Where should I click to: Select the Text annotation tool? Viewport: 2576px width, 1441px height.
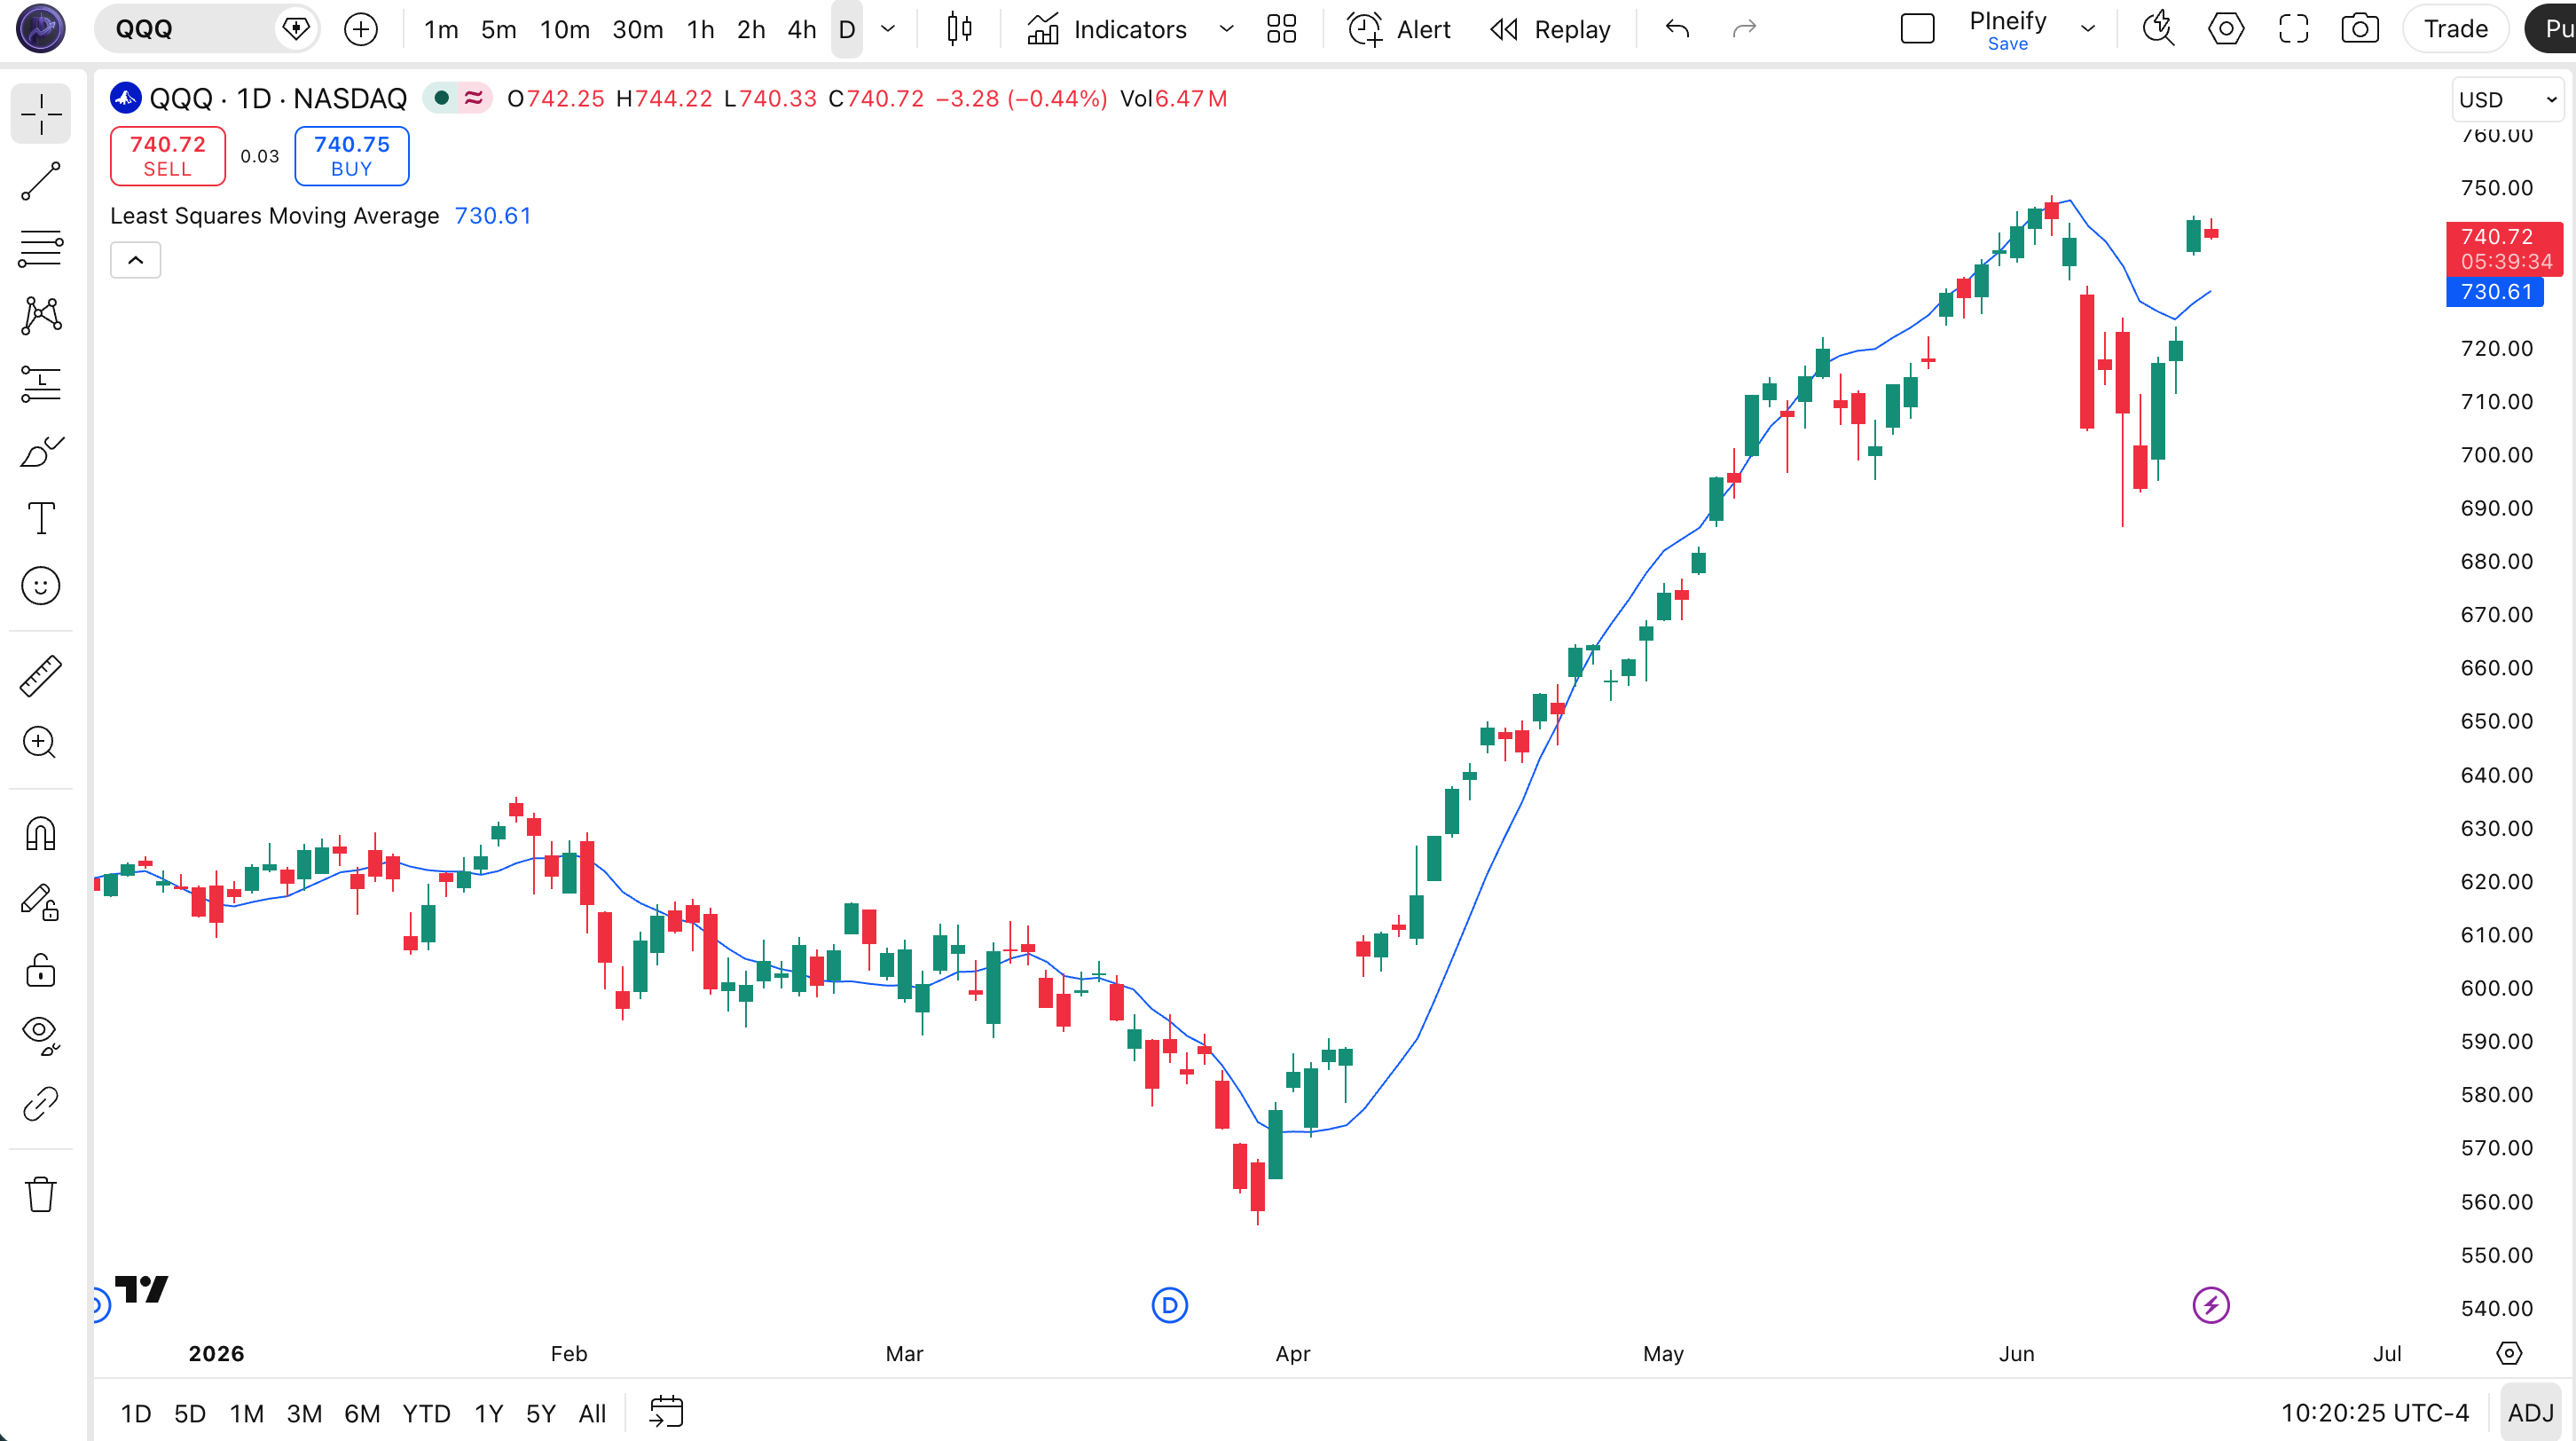41,518
